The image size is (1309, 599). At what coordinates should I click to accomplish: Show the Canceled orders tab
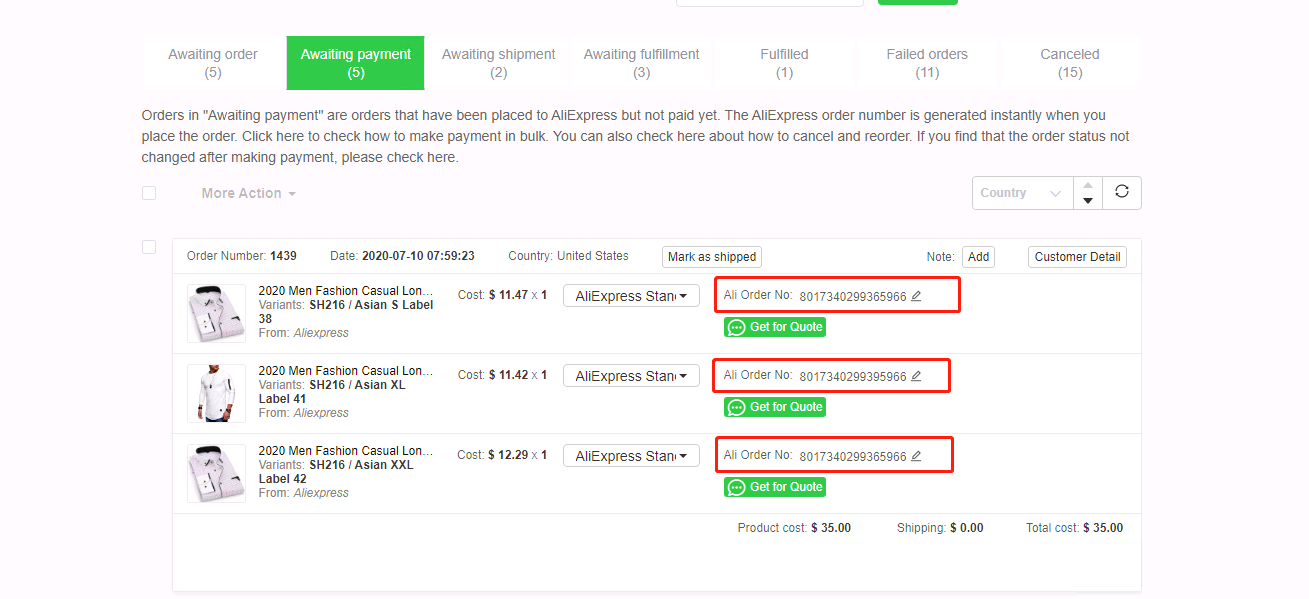click(1070, 63)
